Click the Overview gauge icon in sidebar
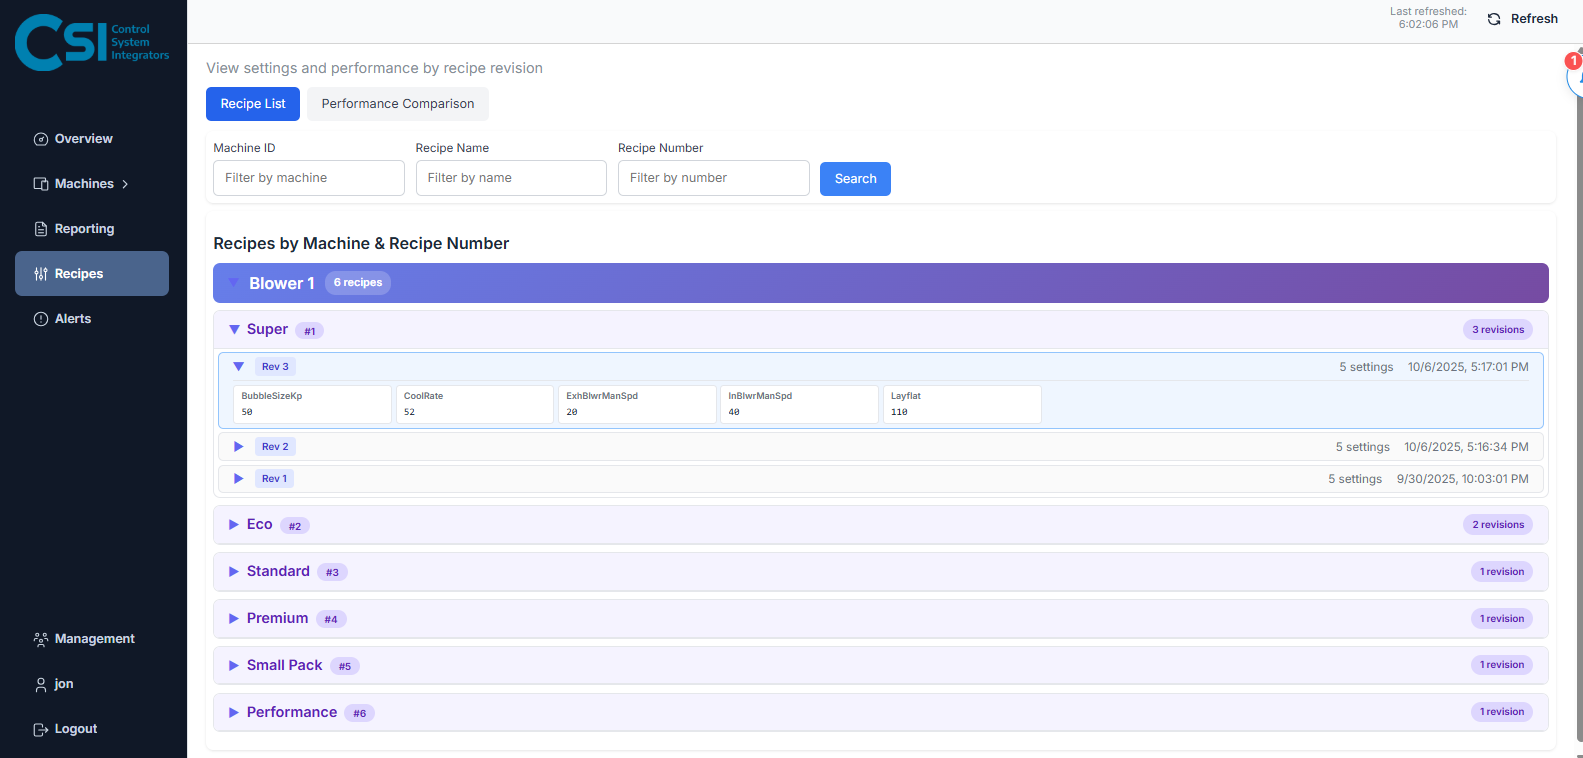Image resolution: width=1583 pixels, height=758 pixels. click(41, 139)
